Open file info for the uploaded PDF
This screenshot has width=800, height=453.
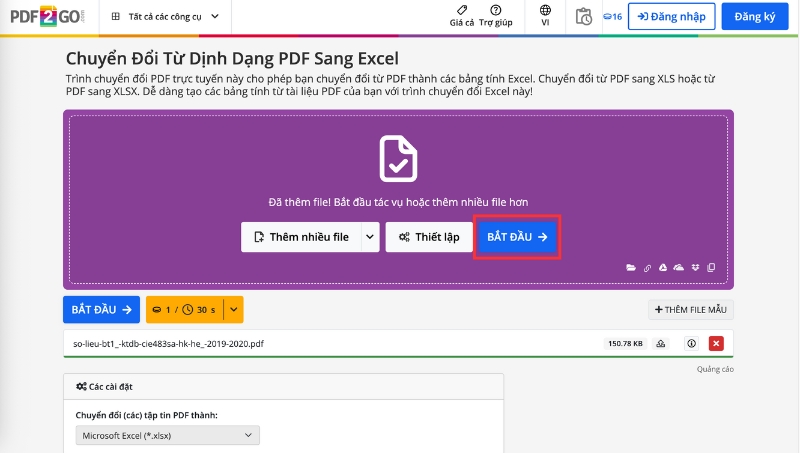[691, 343]
